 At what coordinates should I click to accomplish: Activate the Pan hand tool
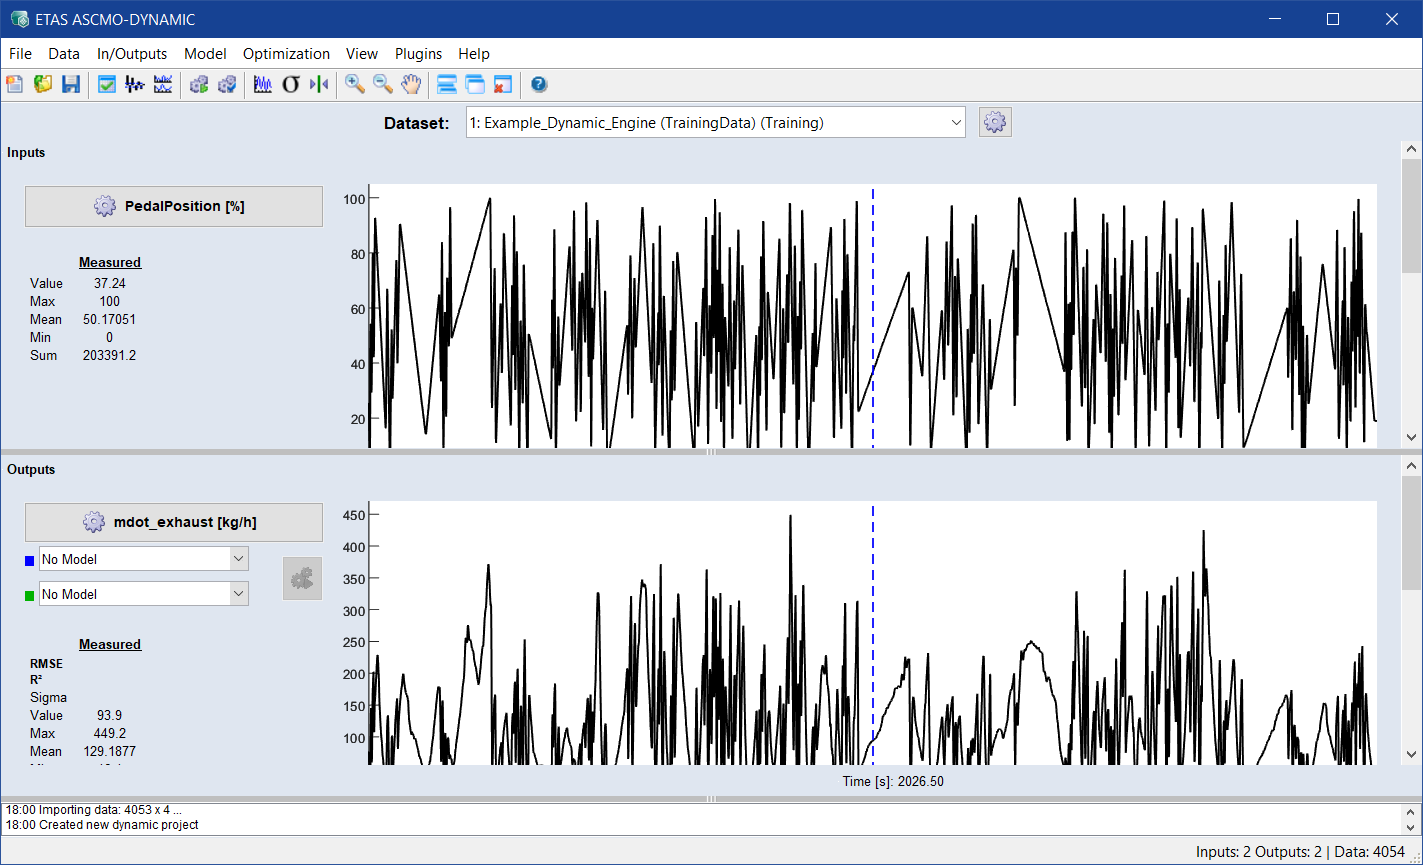click(410, 85)
